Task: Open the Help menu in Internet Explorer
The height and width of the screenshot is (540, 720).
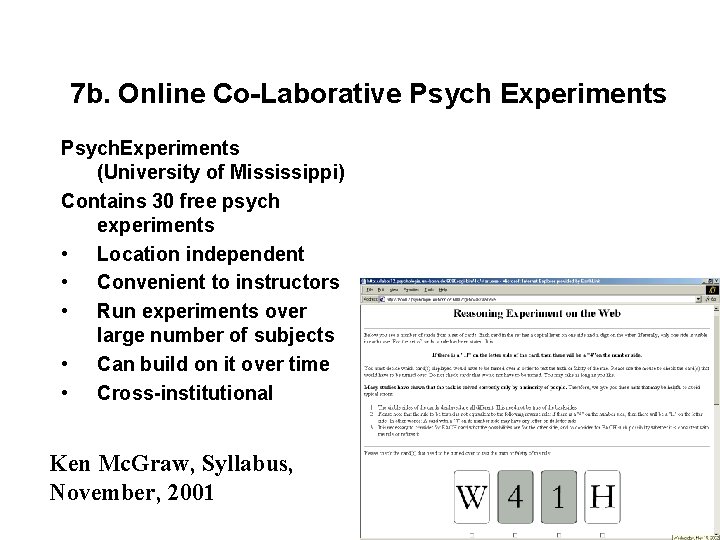Action: click(443, 290)
